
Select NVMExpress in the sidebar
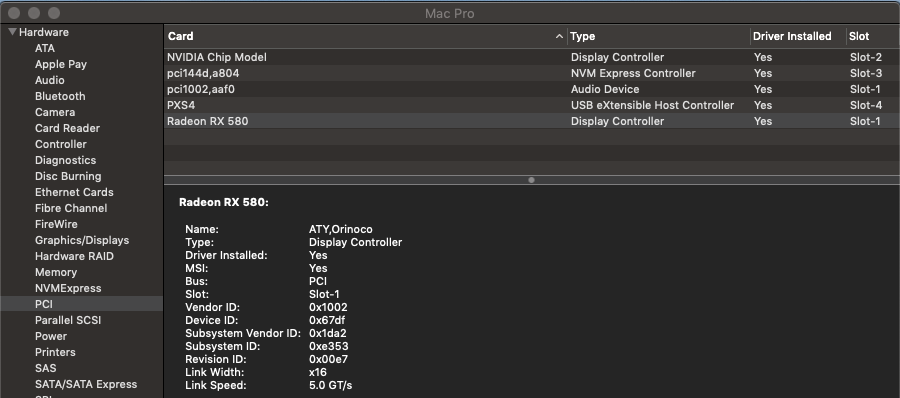click(x=68, y=288)
